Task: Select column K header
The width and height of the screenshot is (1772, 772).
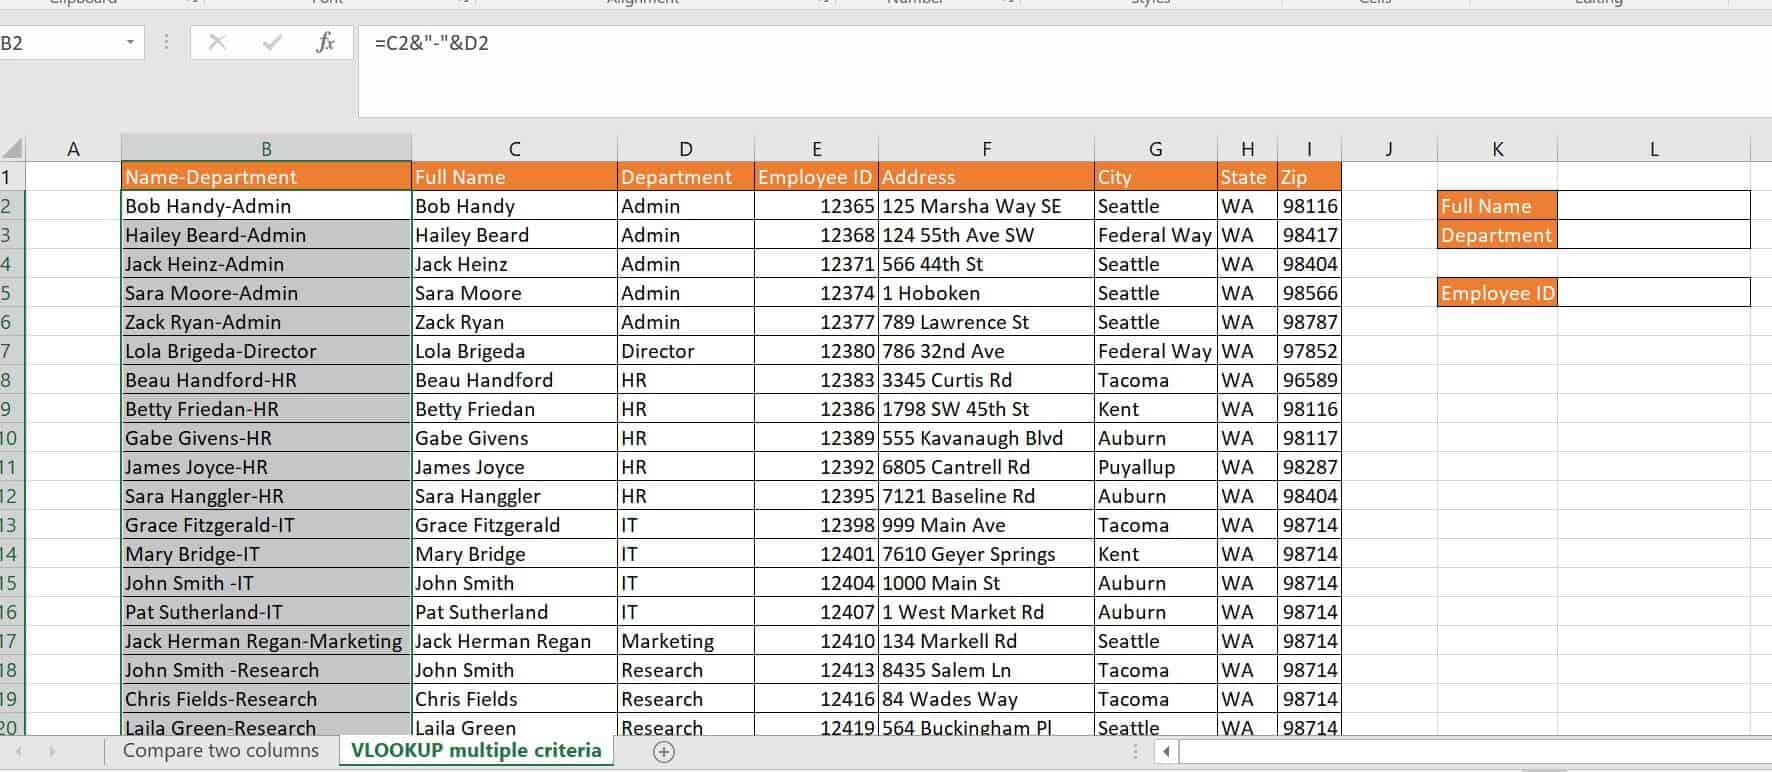Action: tap(1497, 149)
